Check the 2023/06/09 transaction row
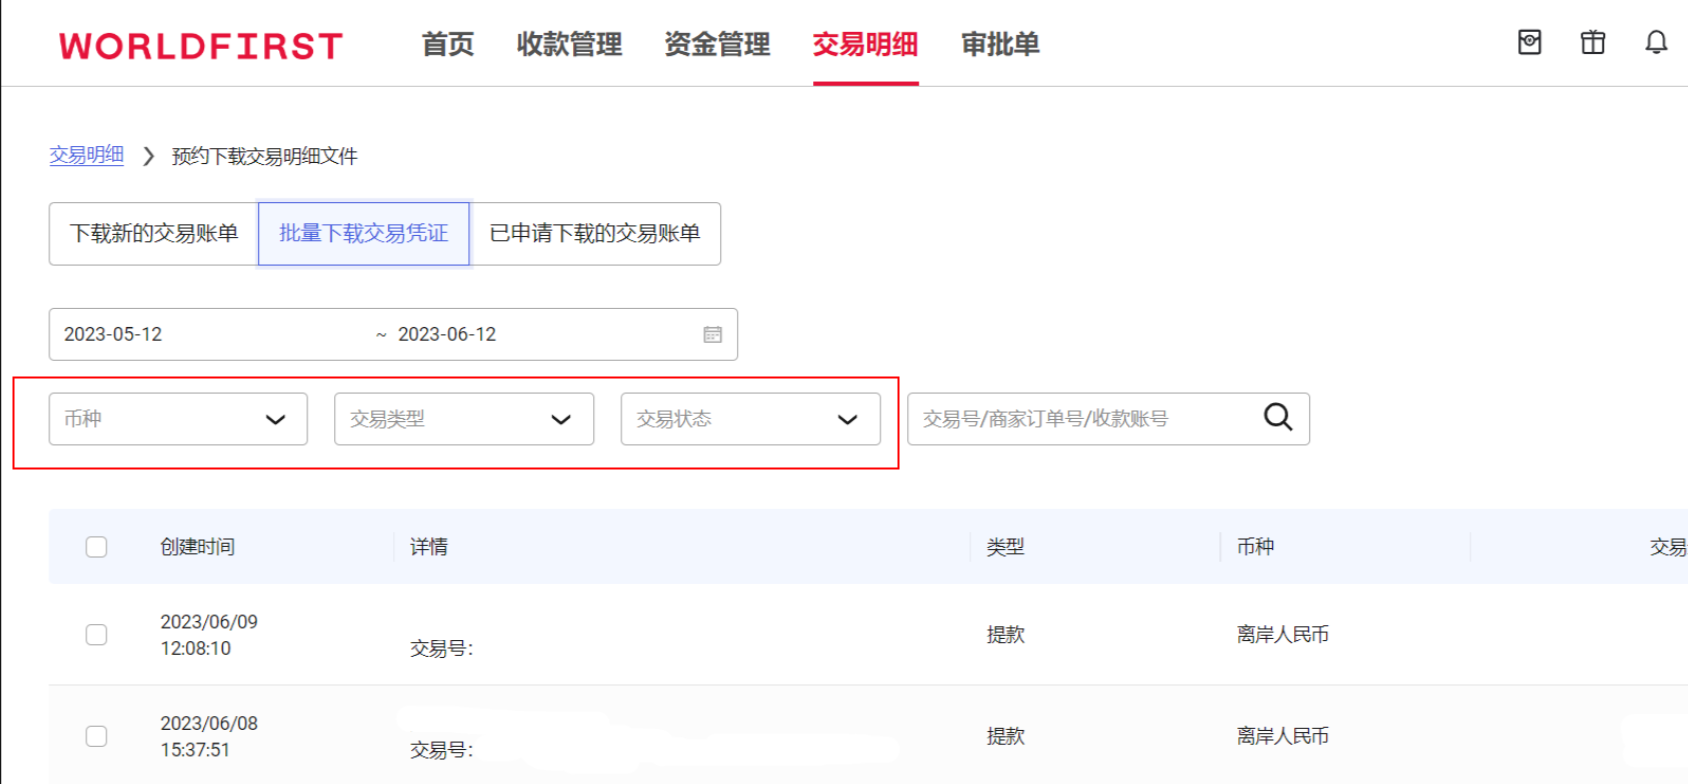The width and height of the screenshot is (1688, 784). [x=96, y=635]
